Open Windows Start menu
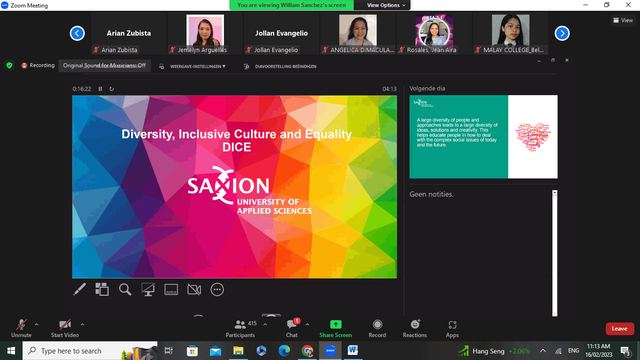The width and height of the screenshot is (640, 360). click(x=11, y=351)
